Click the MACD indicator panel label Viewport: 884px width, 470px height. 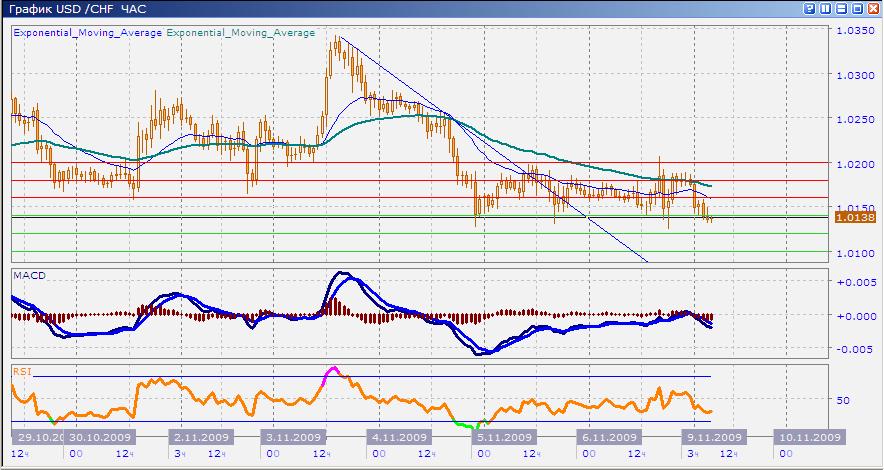(30, 274)
